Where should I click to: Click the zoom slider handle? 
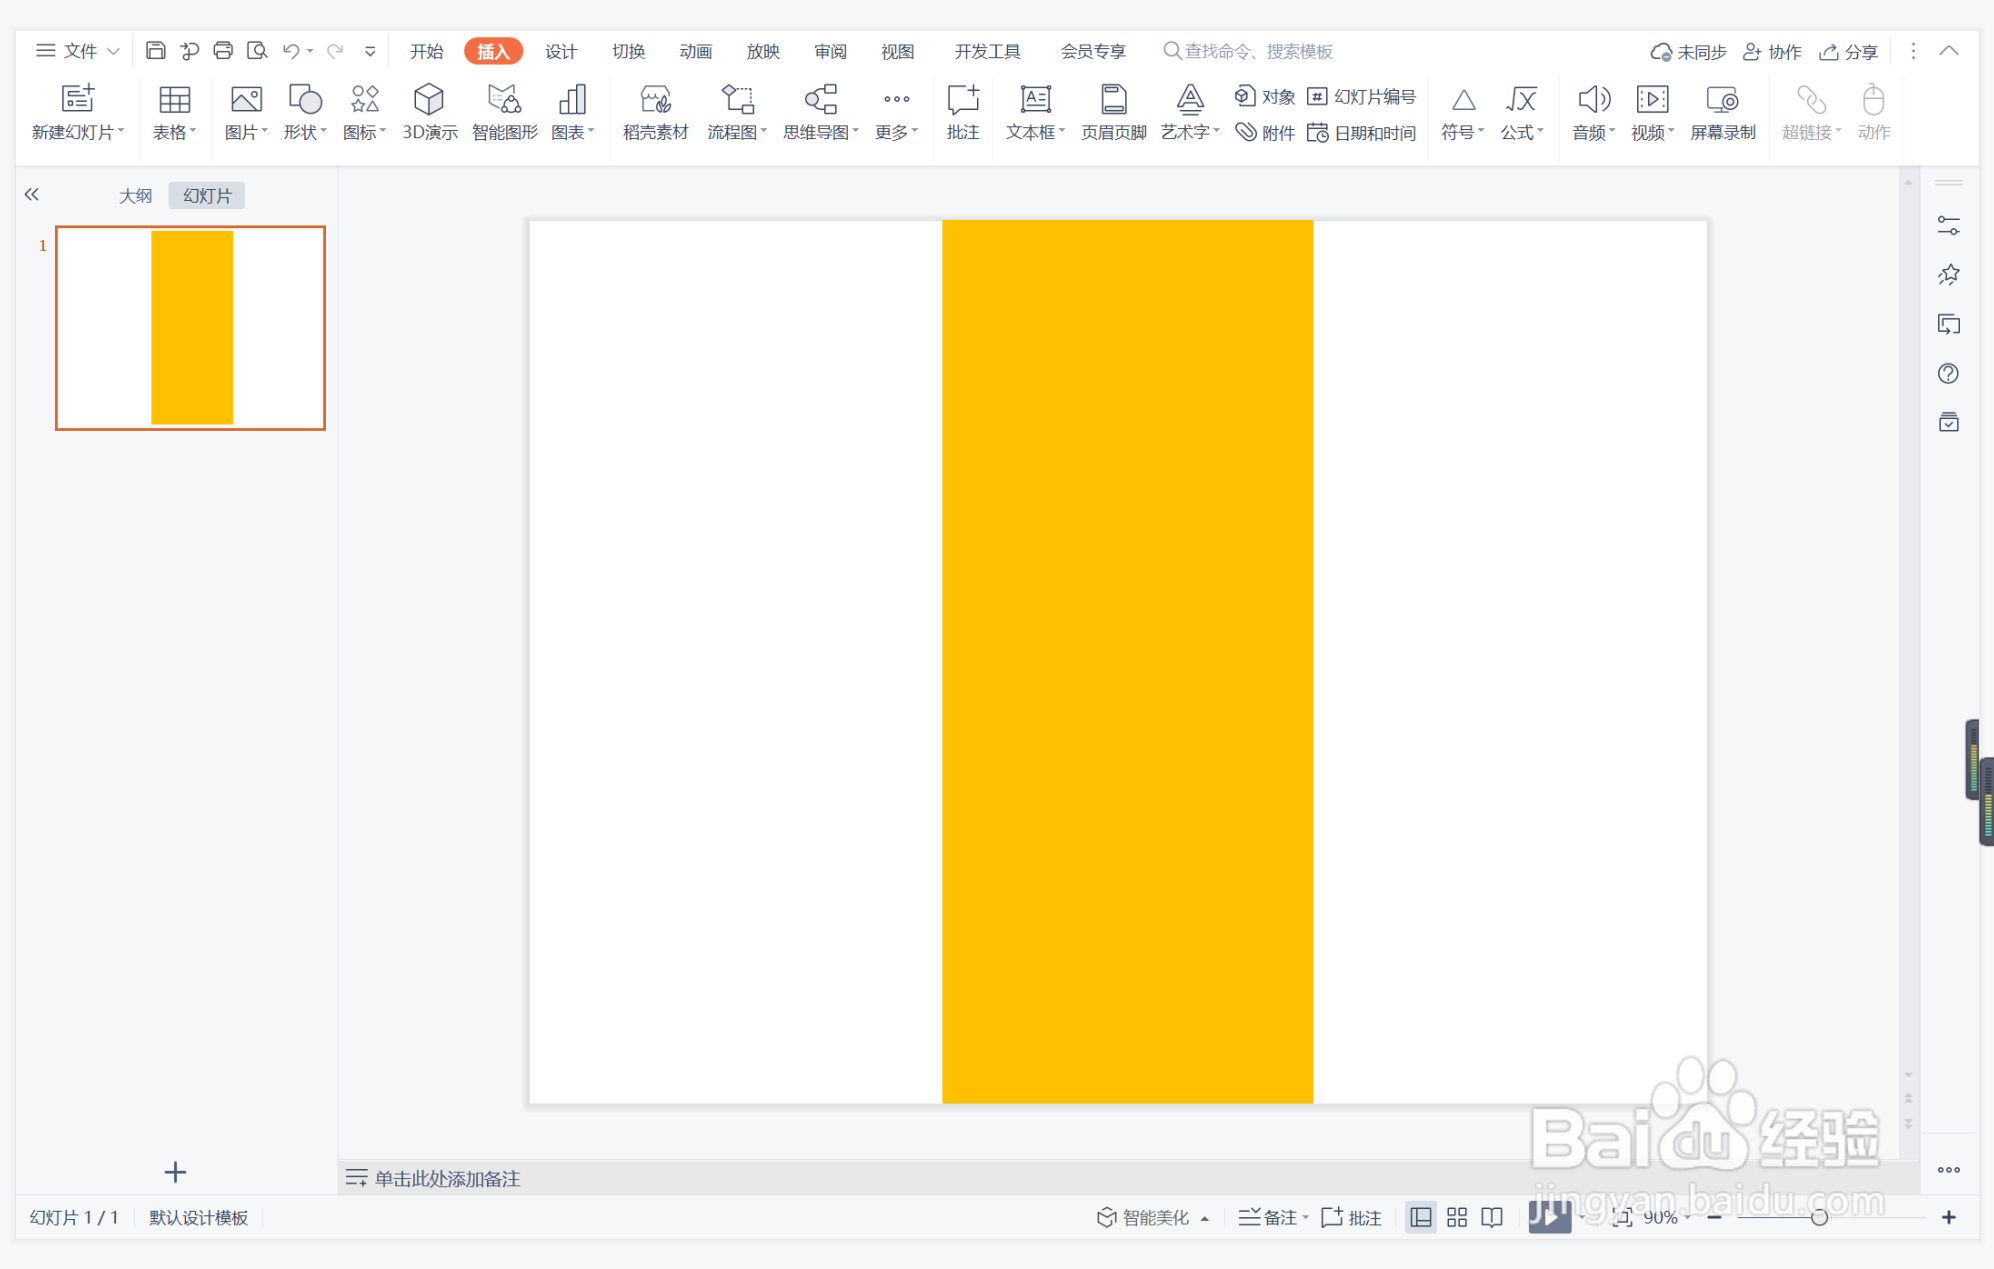(1819, 1217)
